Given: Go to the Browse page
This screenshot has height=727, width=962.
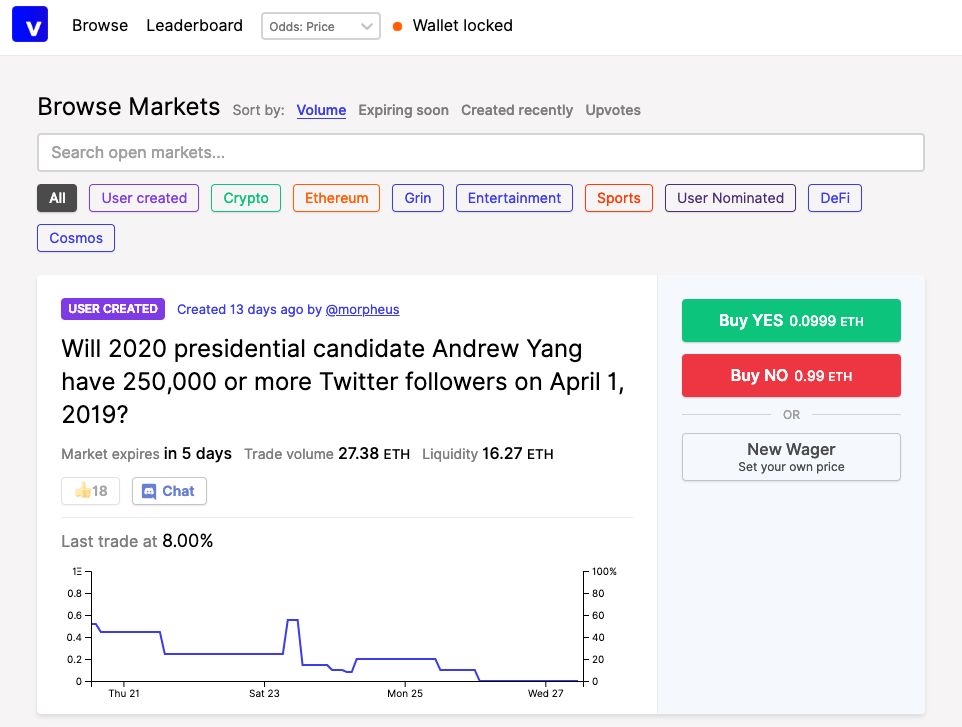Looking at the screenshot, I should pos(100,25).
